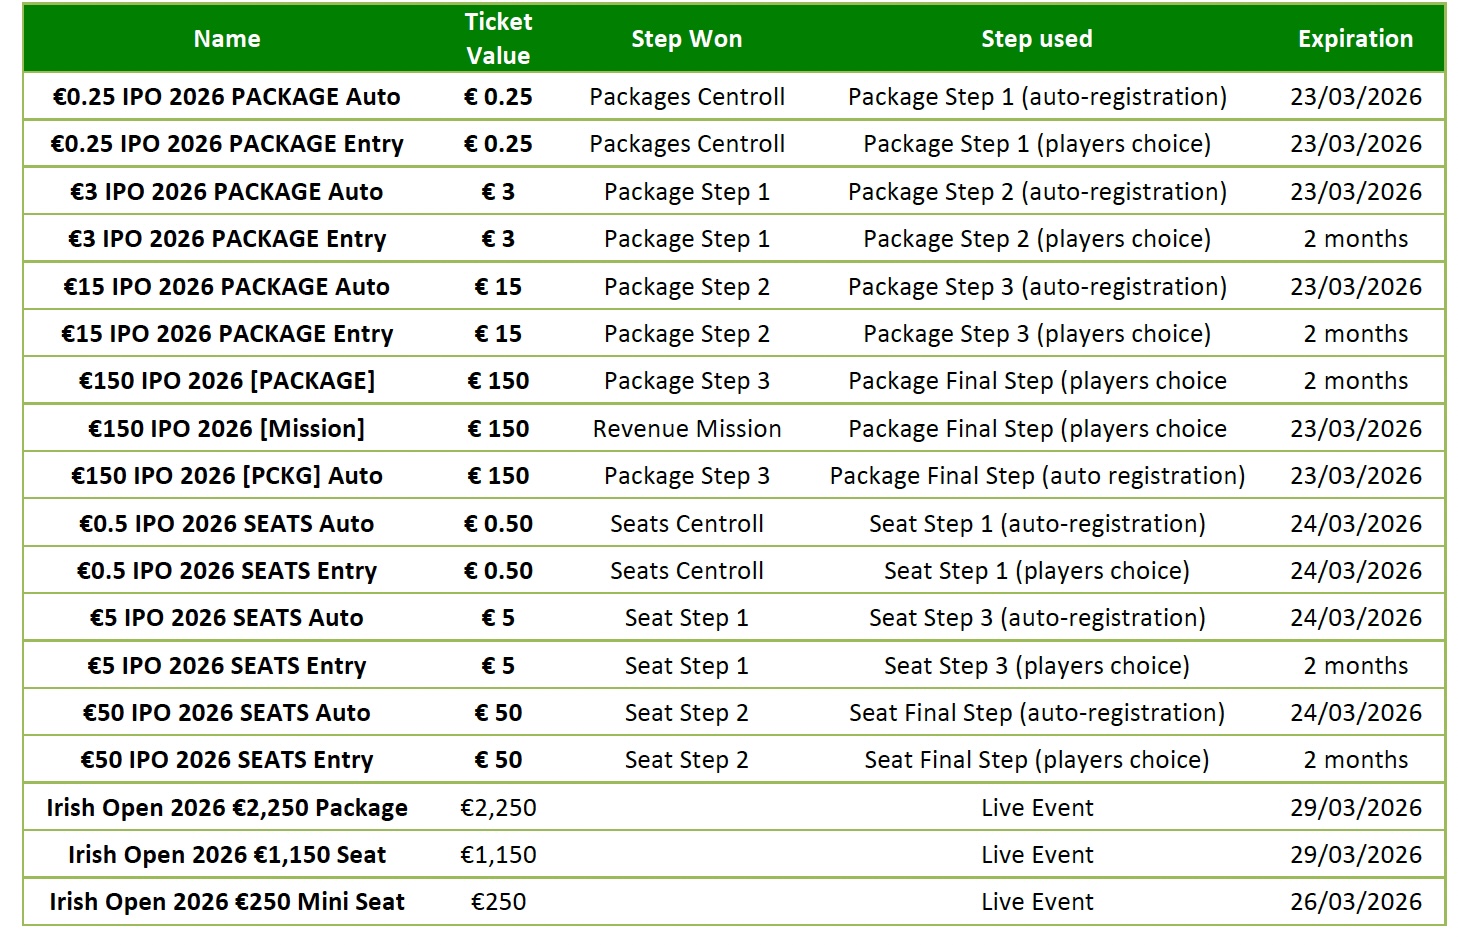Click Irish Open 2026 €250 Mini Seat
The height and width of the screenshot is (945, 1458).
227,902
